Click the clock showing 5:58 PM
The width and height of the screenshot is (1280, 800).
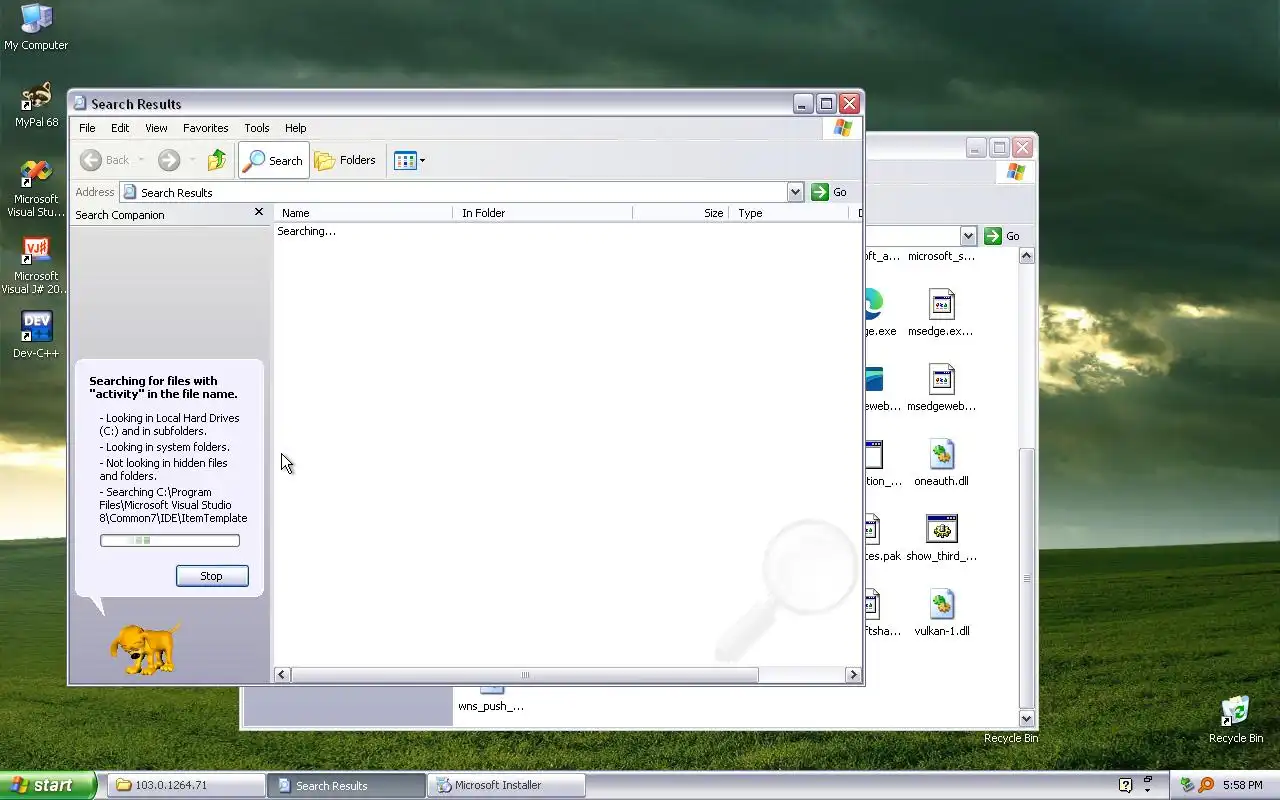point(1242,785)
